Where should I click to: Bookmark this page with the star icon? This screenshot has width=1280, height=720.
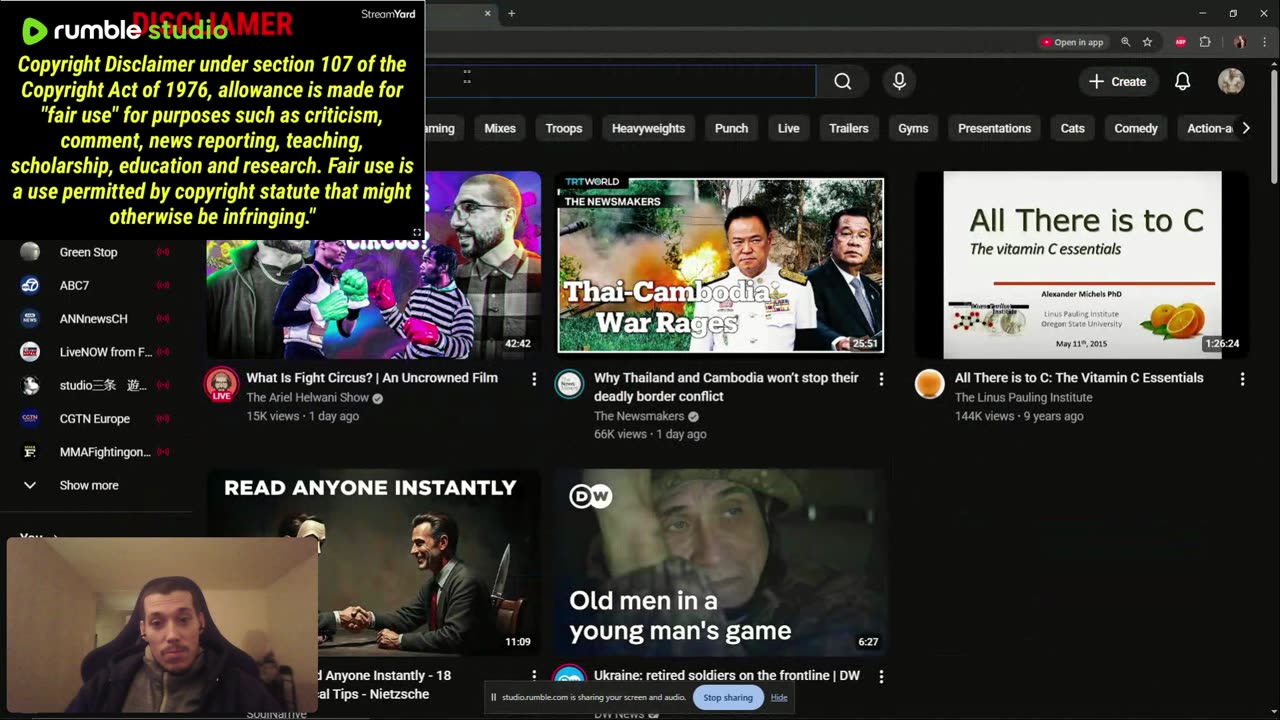[1147, 42]
